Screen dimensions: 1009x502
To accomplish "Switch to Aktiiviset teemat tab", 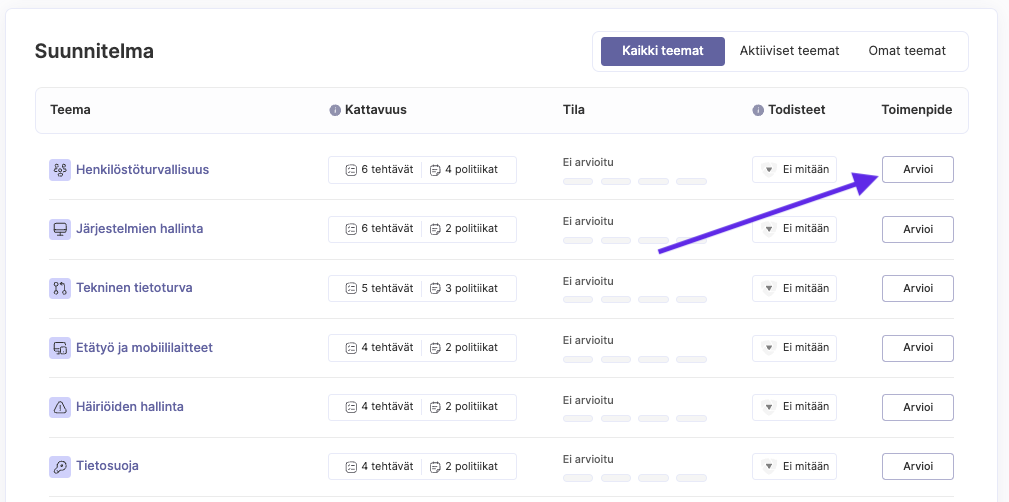I will [790, 51].
